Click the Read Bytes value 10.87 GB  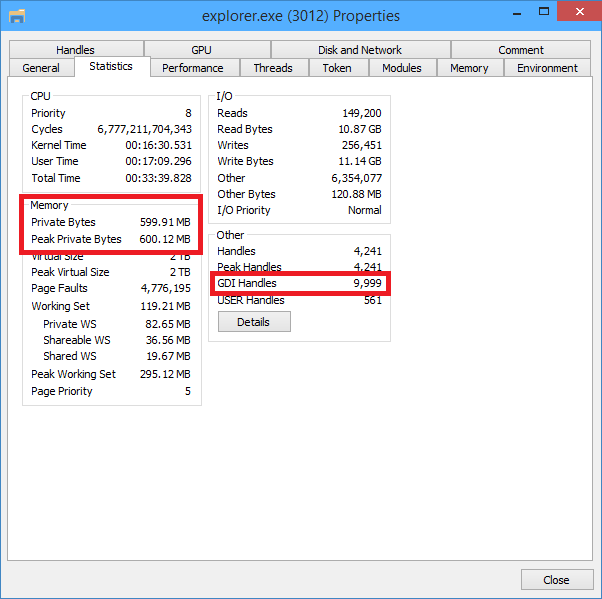[360, 129]
